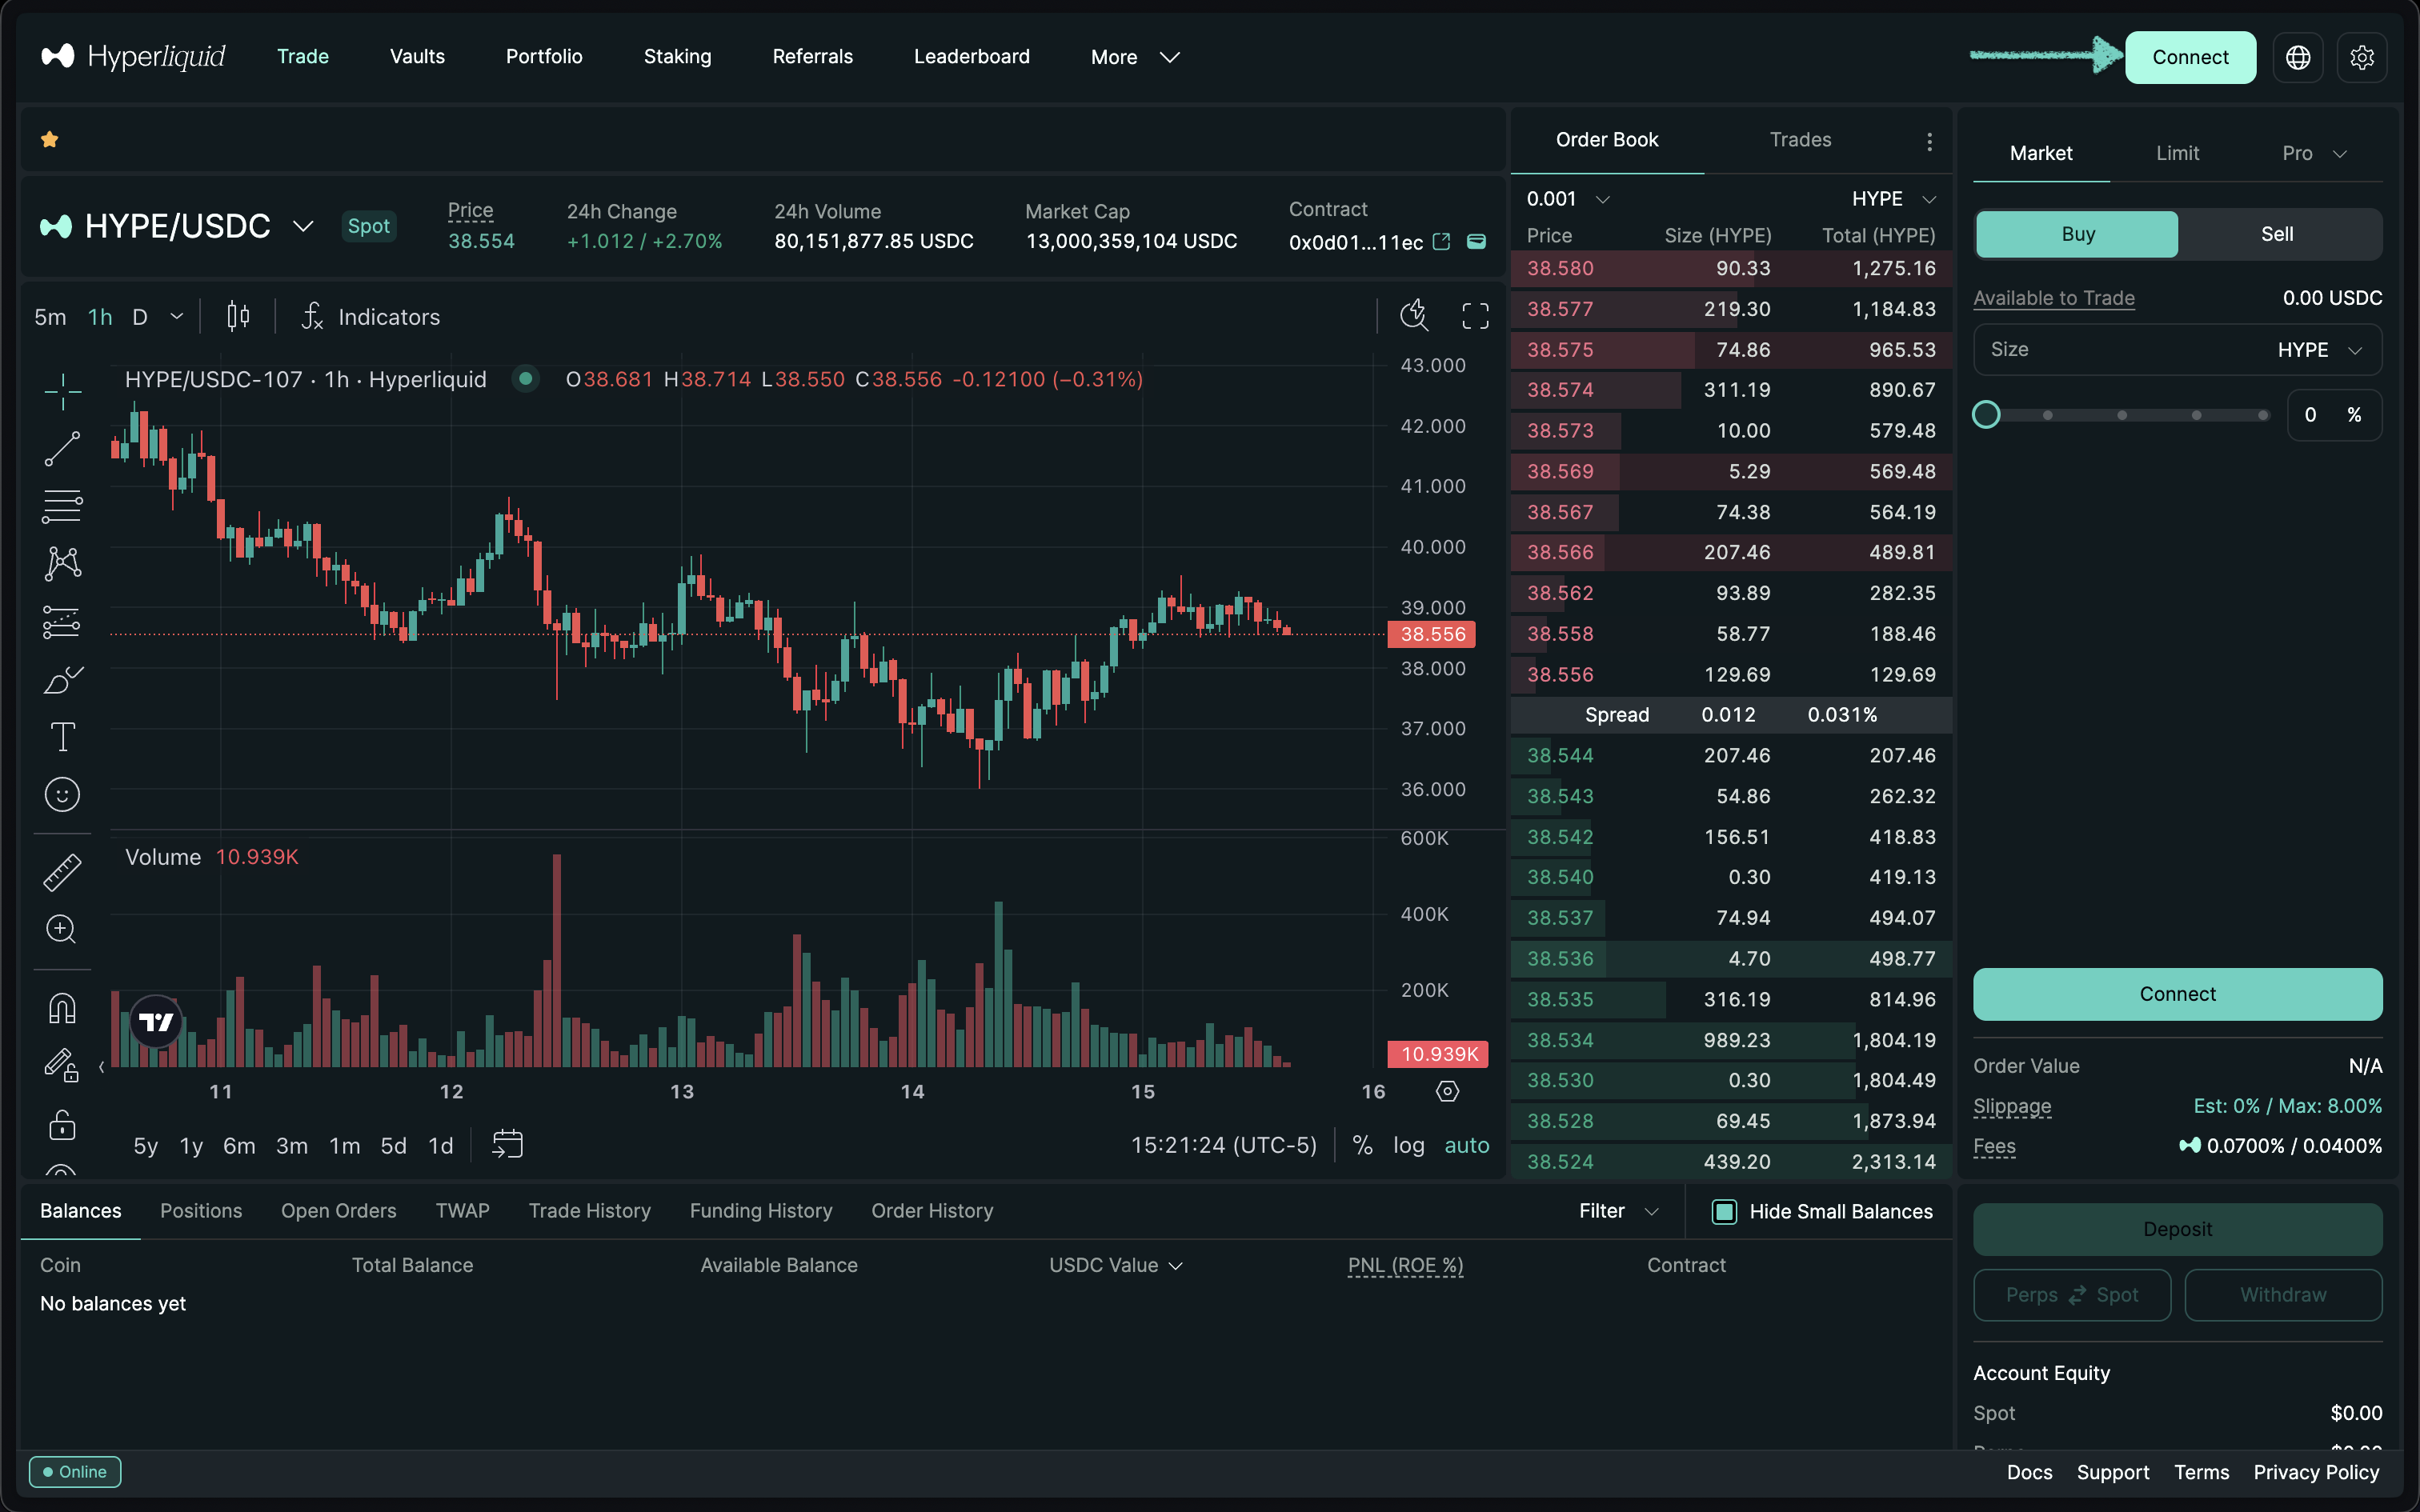Screen dimensions: 2420x1512
Task: Expand the chart to fullscreen
Action: pyautogui.click(x=1474, y=315)
